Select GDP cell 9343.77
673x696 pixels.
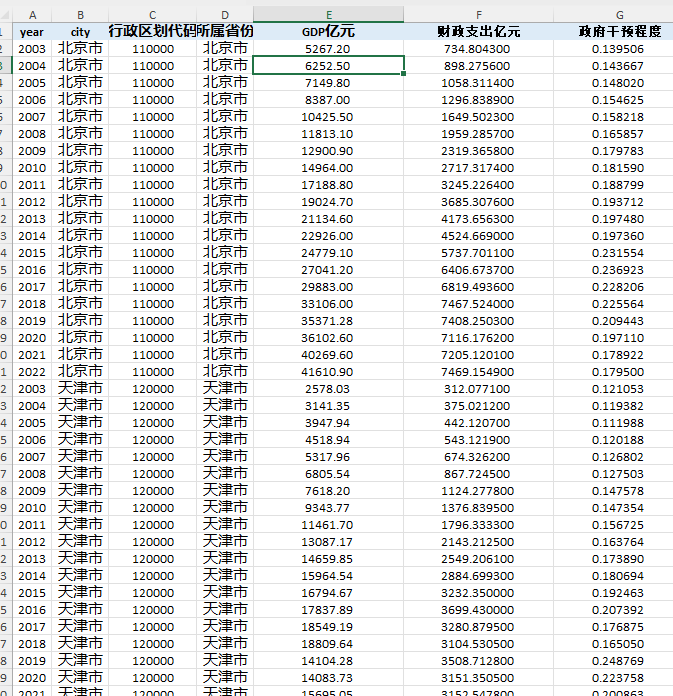(329, 508)
